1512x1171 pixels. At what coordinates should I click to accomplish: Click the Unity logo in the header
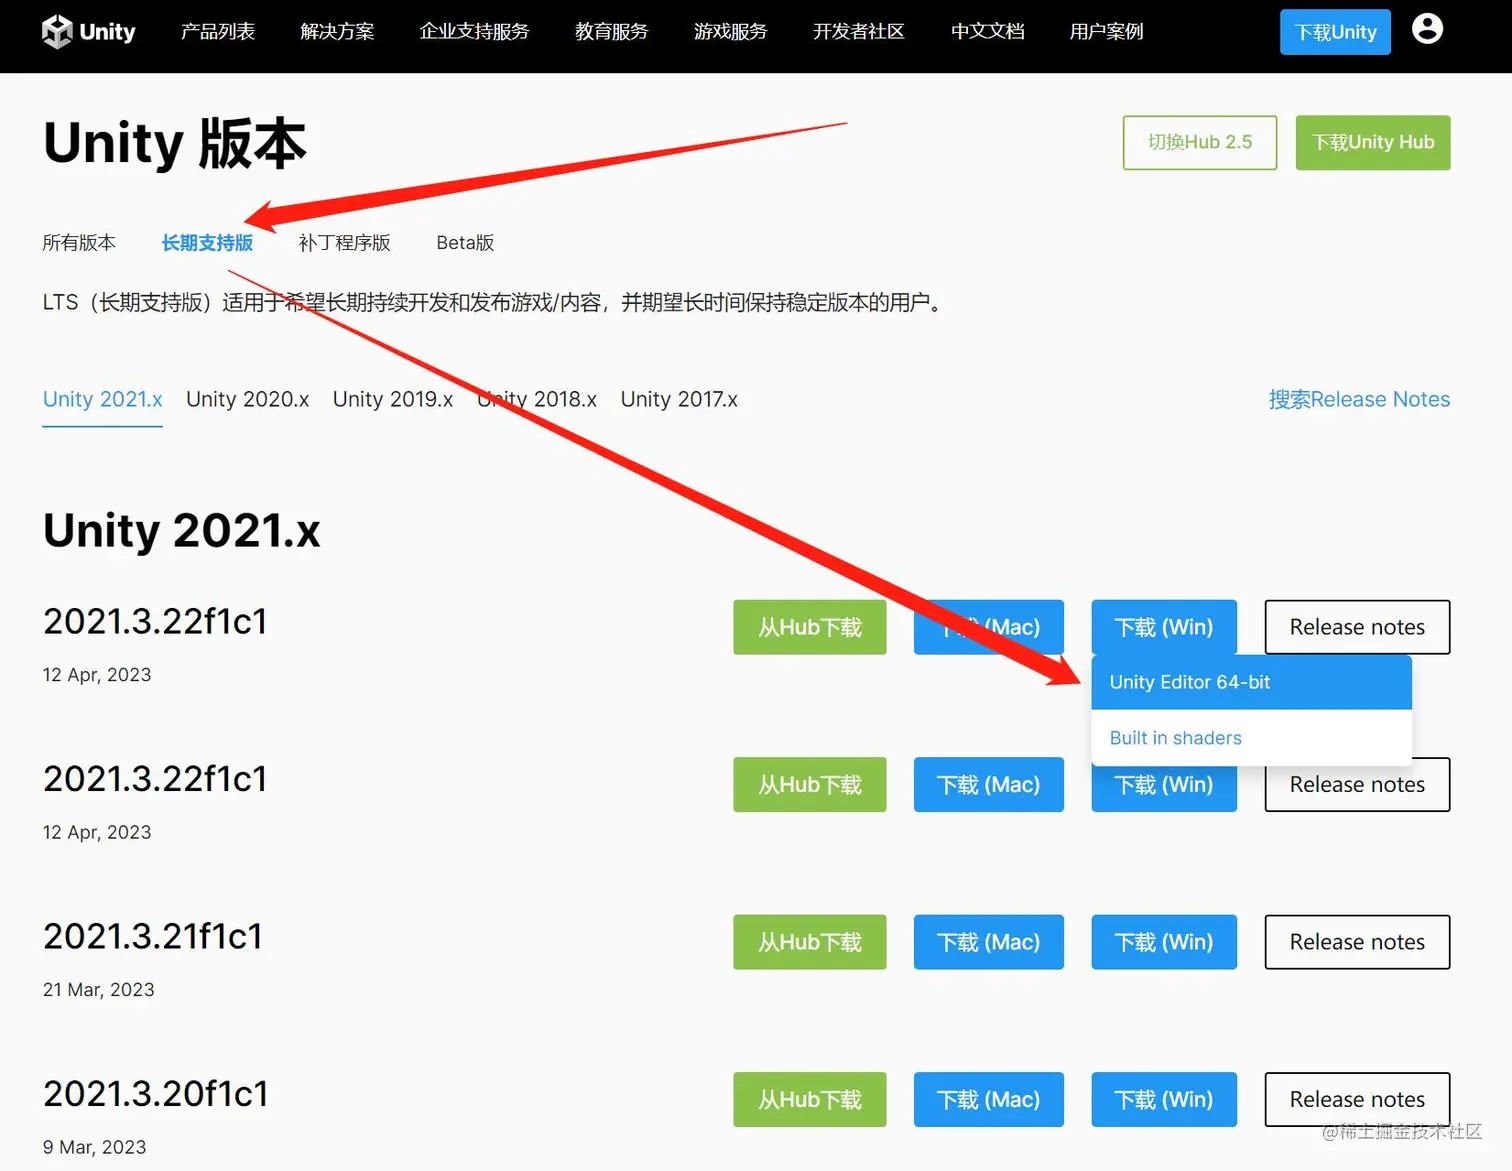coord(89,32)
